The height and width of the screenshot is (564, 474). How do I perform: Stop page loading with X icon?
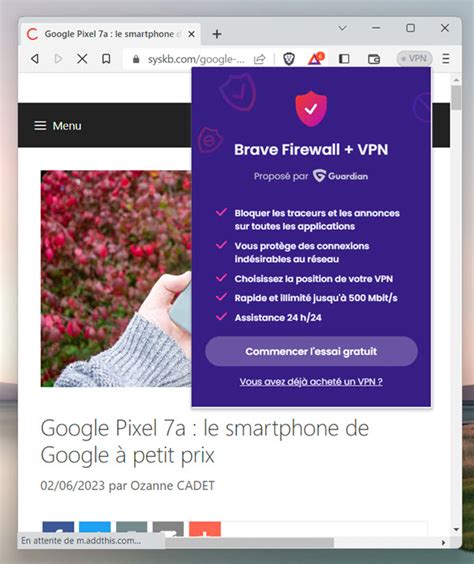pyautogui.click(x=82, y=59)
